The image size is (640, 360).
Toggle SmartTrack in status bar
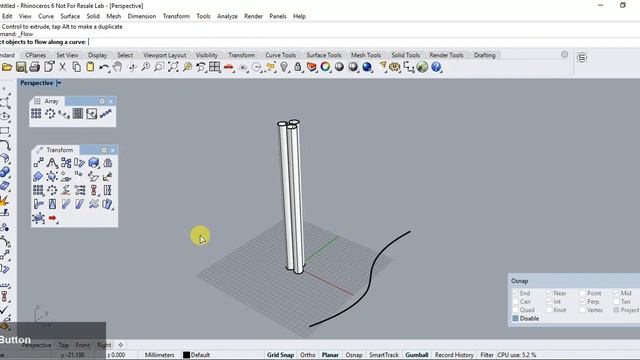(x=384, y=355)
